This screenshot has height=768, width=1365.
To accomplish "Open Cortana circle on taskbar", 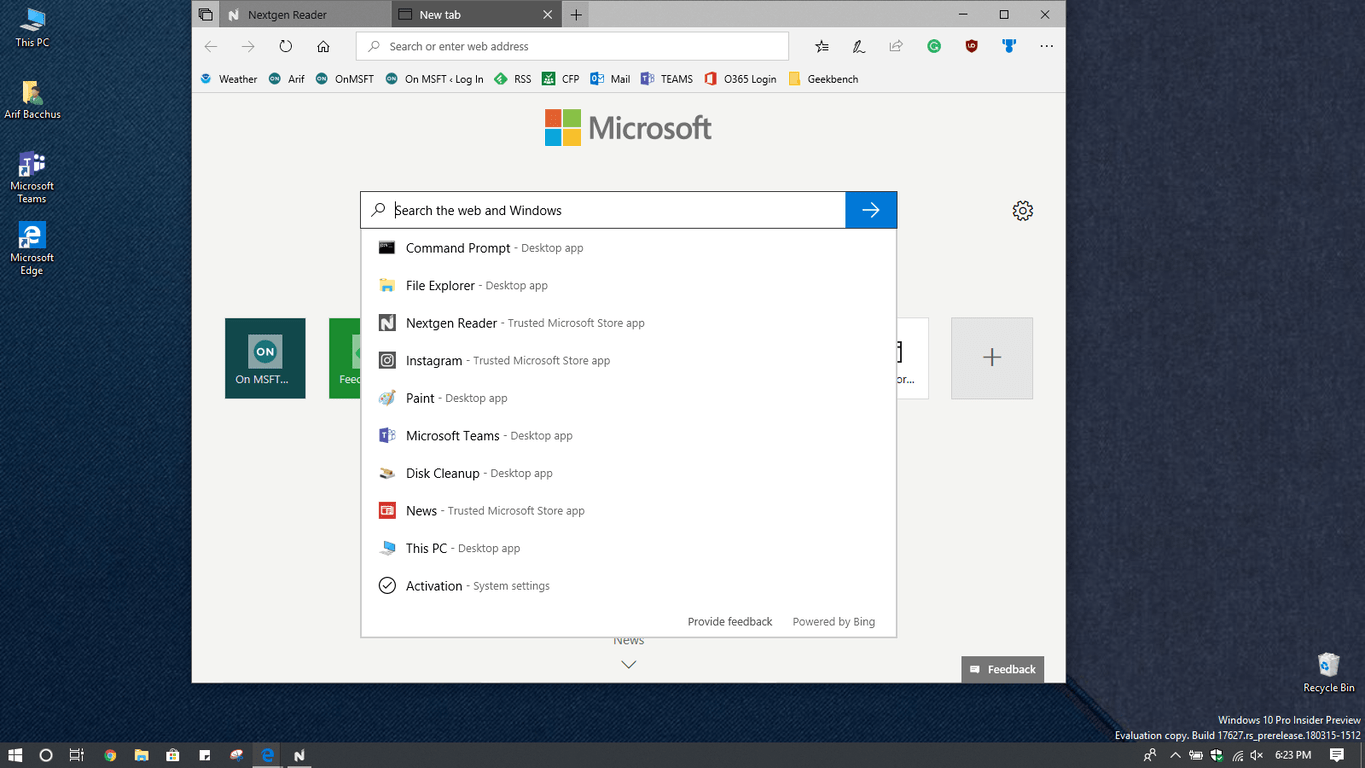I will [46, 755].
